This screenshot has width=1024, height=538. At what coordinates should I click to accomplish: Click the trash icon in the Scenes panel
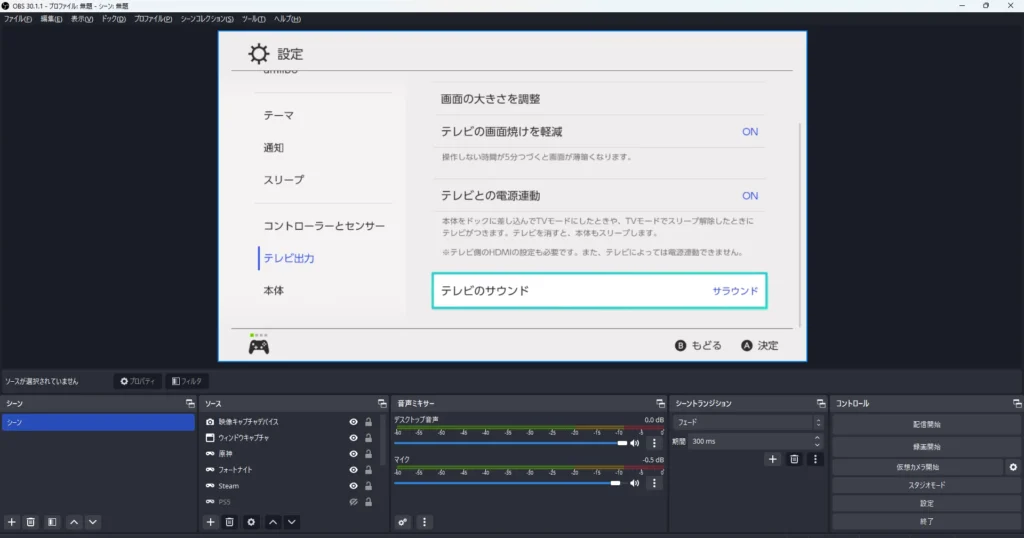tap(31, 522)
